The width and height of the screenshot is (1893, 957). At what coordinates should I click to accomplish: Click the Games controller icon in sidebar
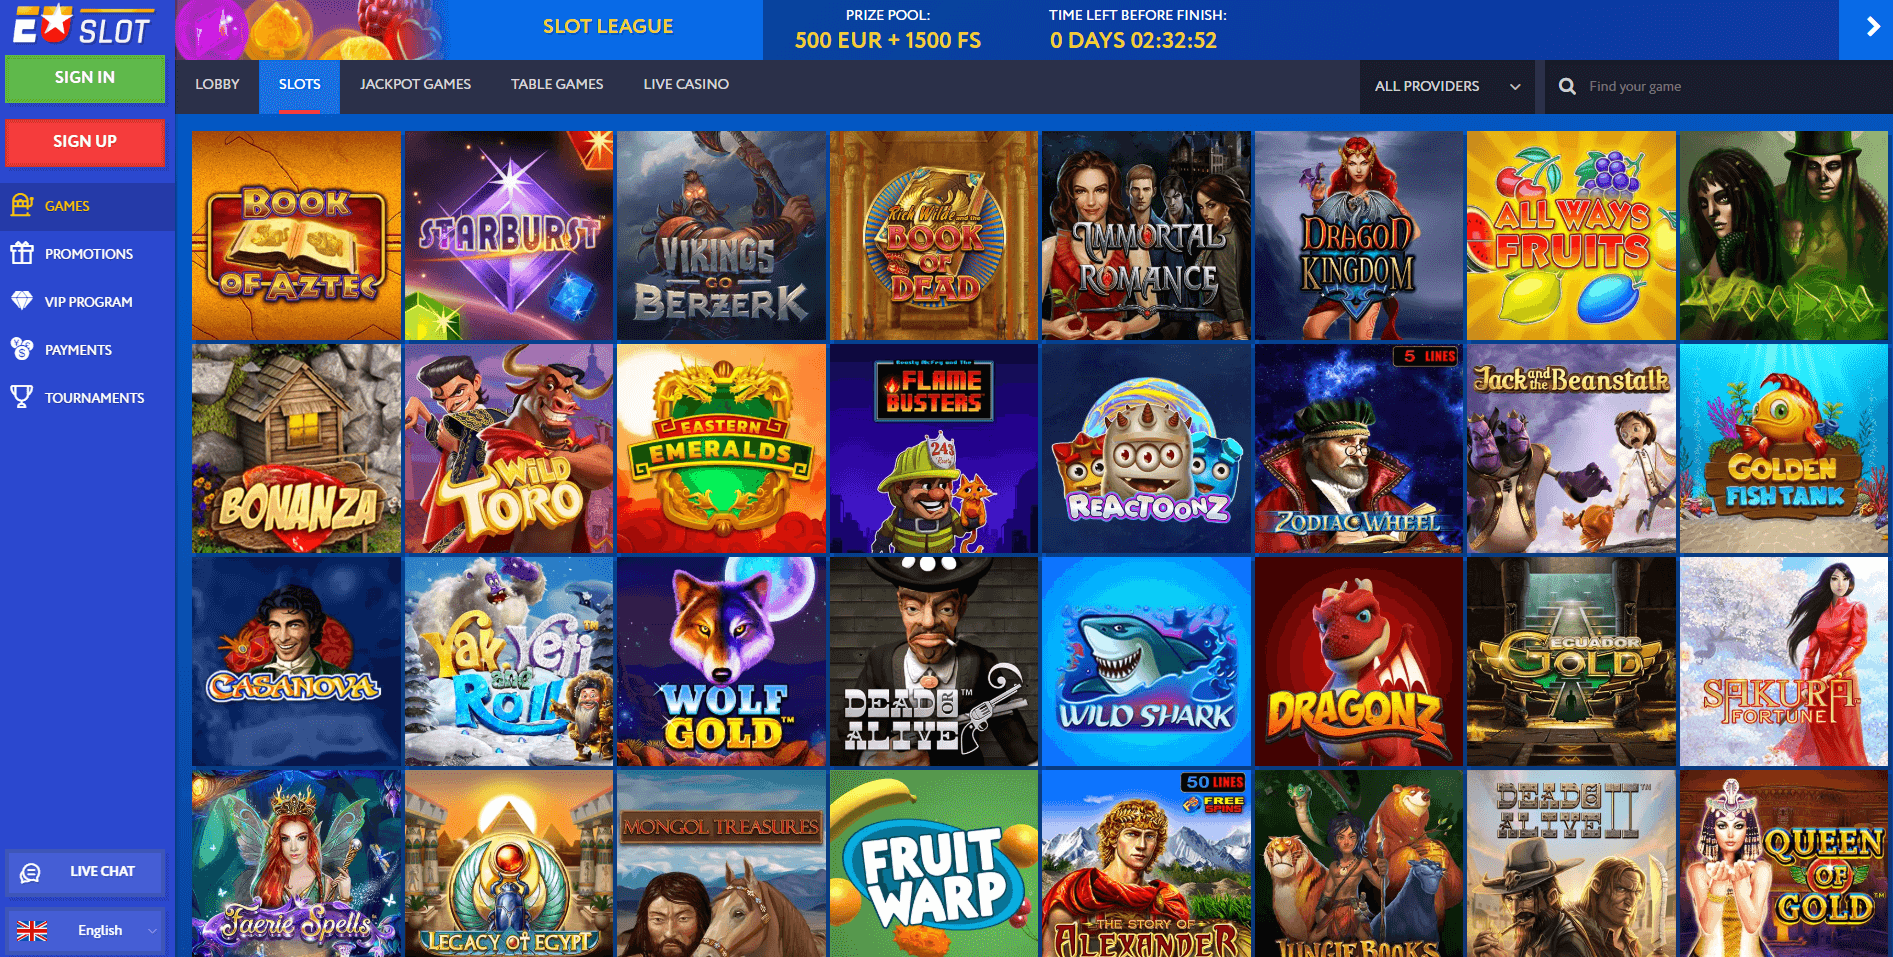(x=22, y=205)
